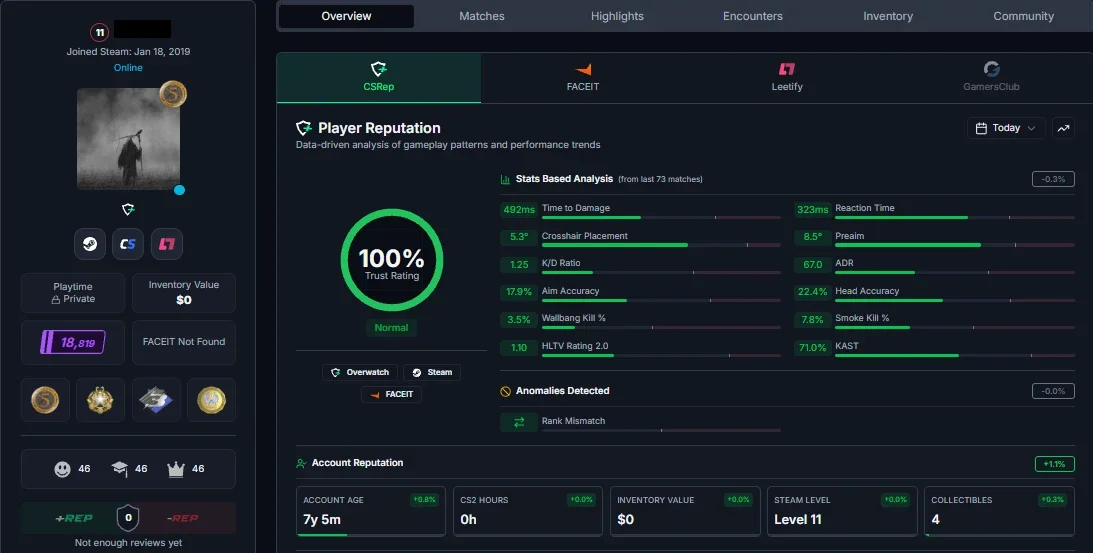Click the FACEIT source button under rating

tap(391, 395)
